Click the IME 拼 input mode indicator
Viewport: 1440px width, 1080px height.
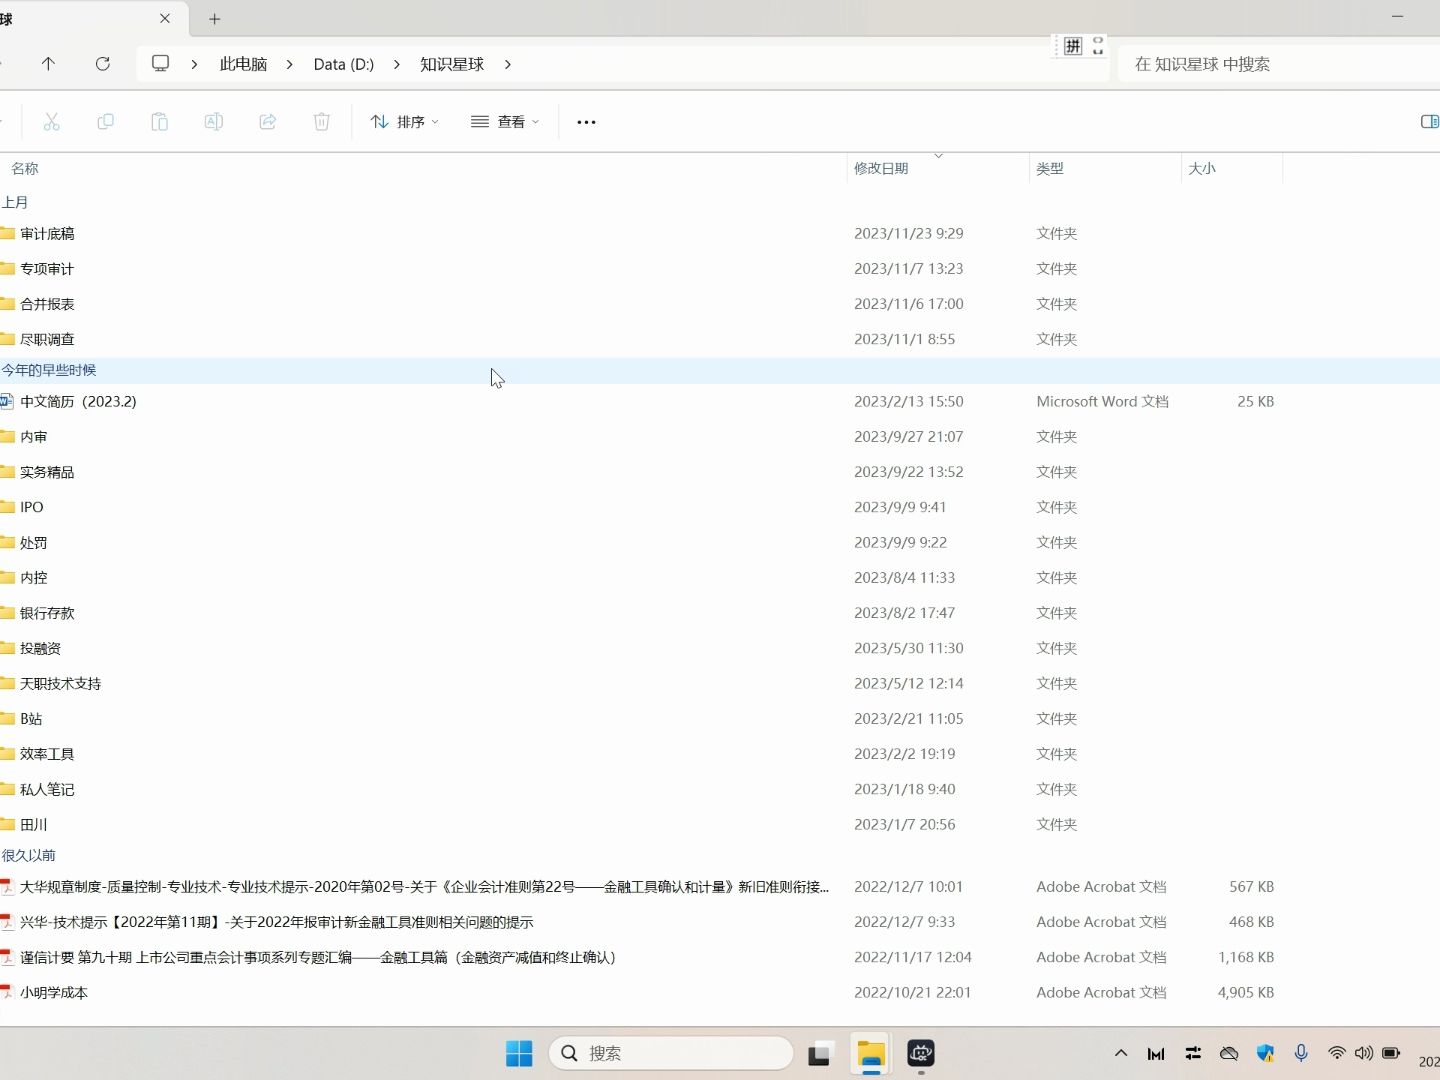(x=1073, y=46)
